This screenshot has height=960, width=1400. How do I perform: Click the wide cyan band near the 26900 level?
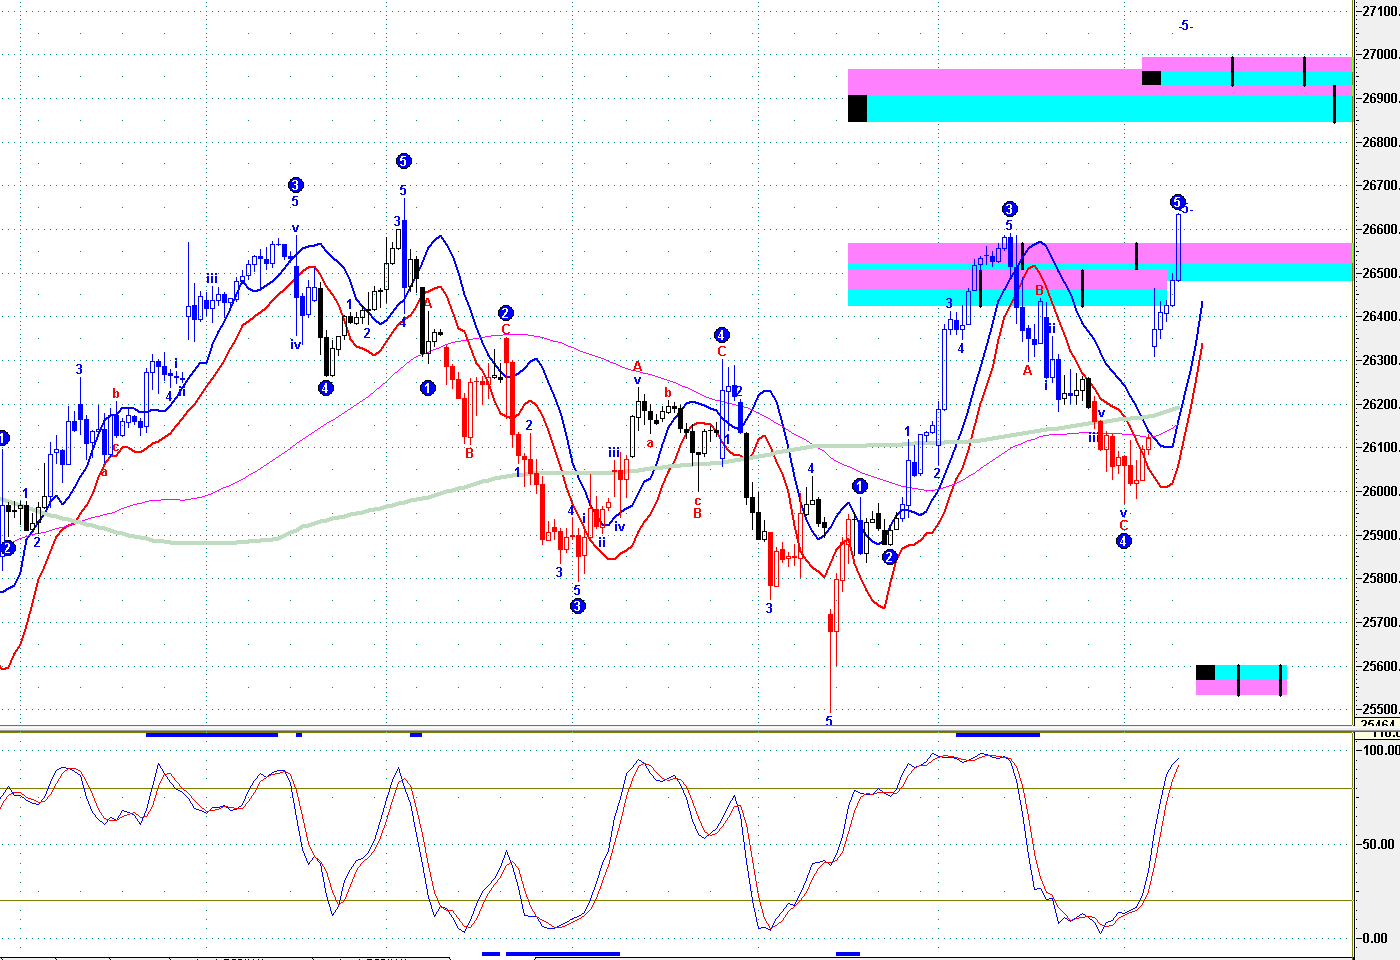(1100, 108)
